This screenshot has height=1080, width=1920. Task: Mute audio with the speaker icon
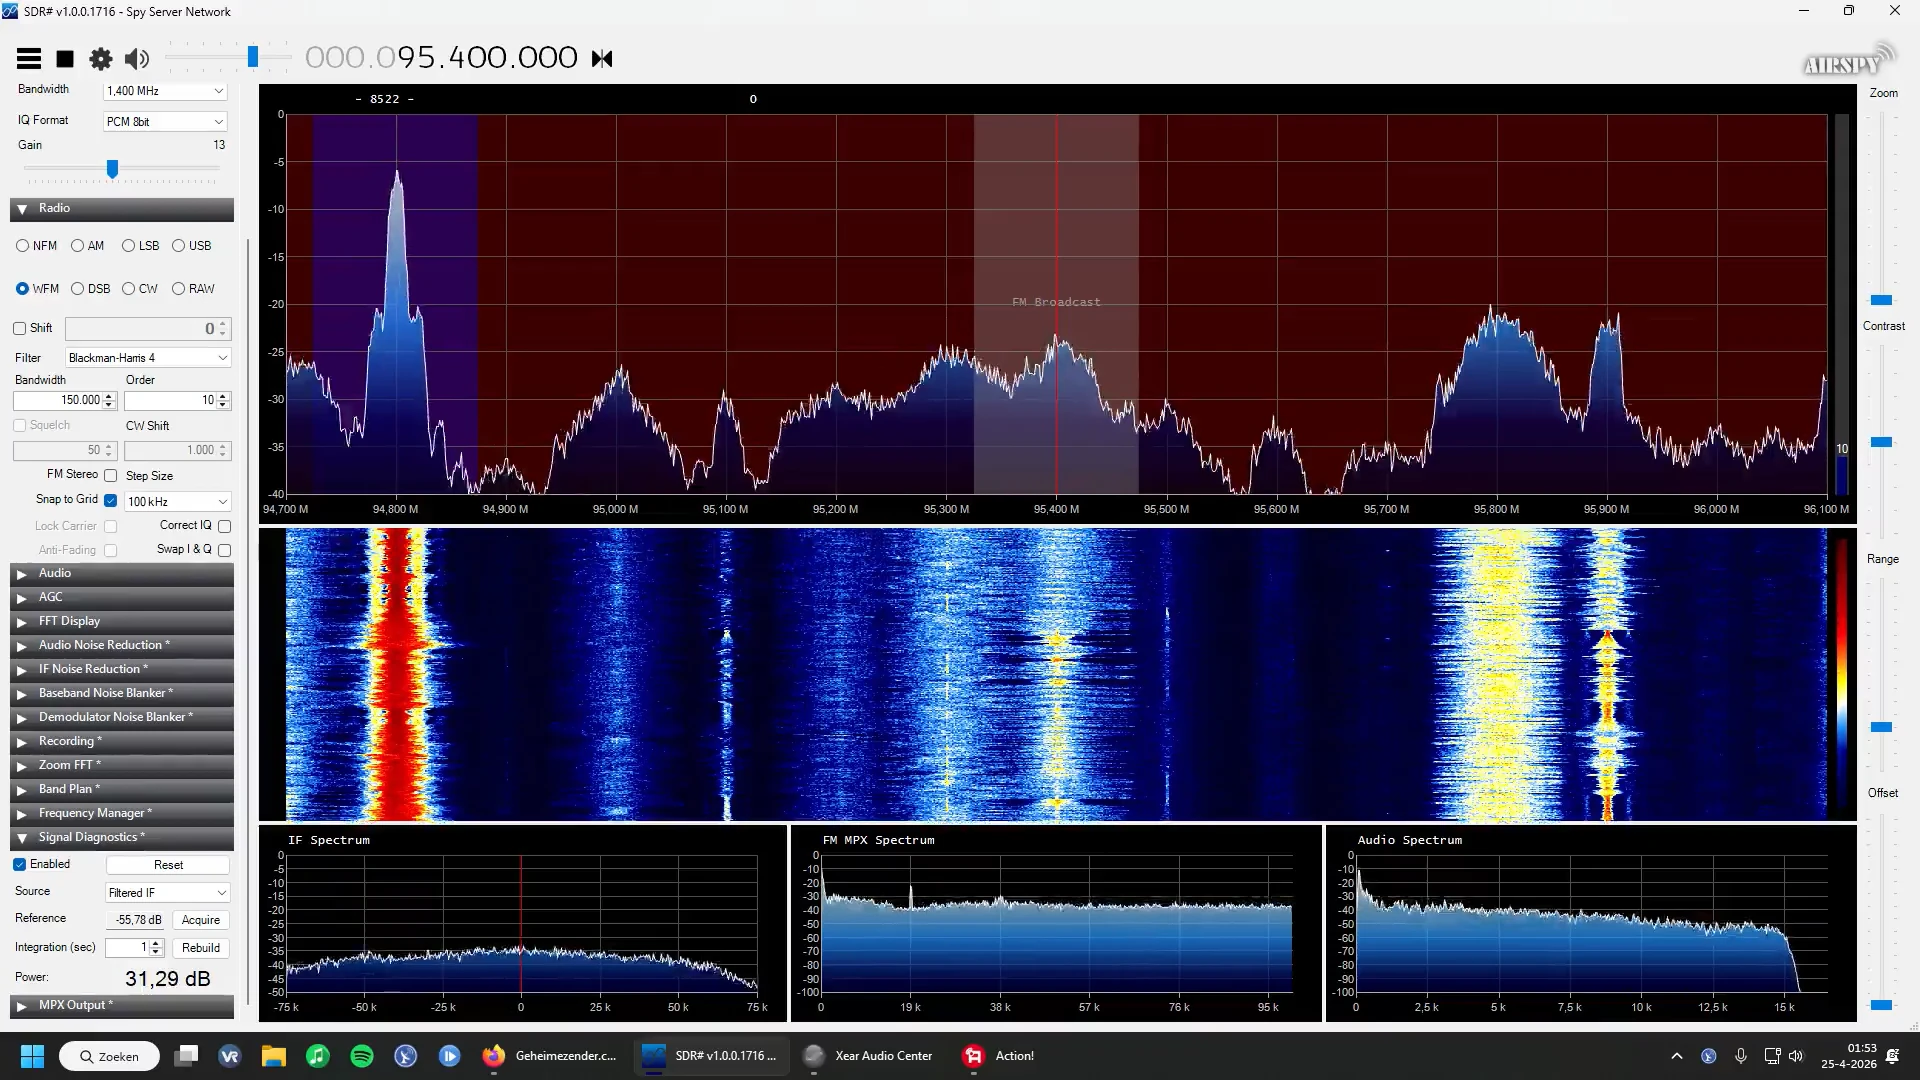click(137, 59)
